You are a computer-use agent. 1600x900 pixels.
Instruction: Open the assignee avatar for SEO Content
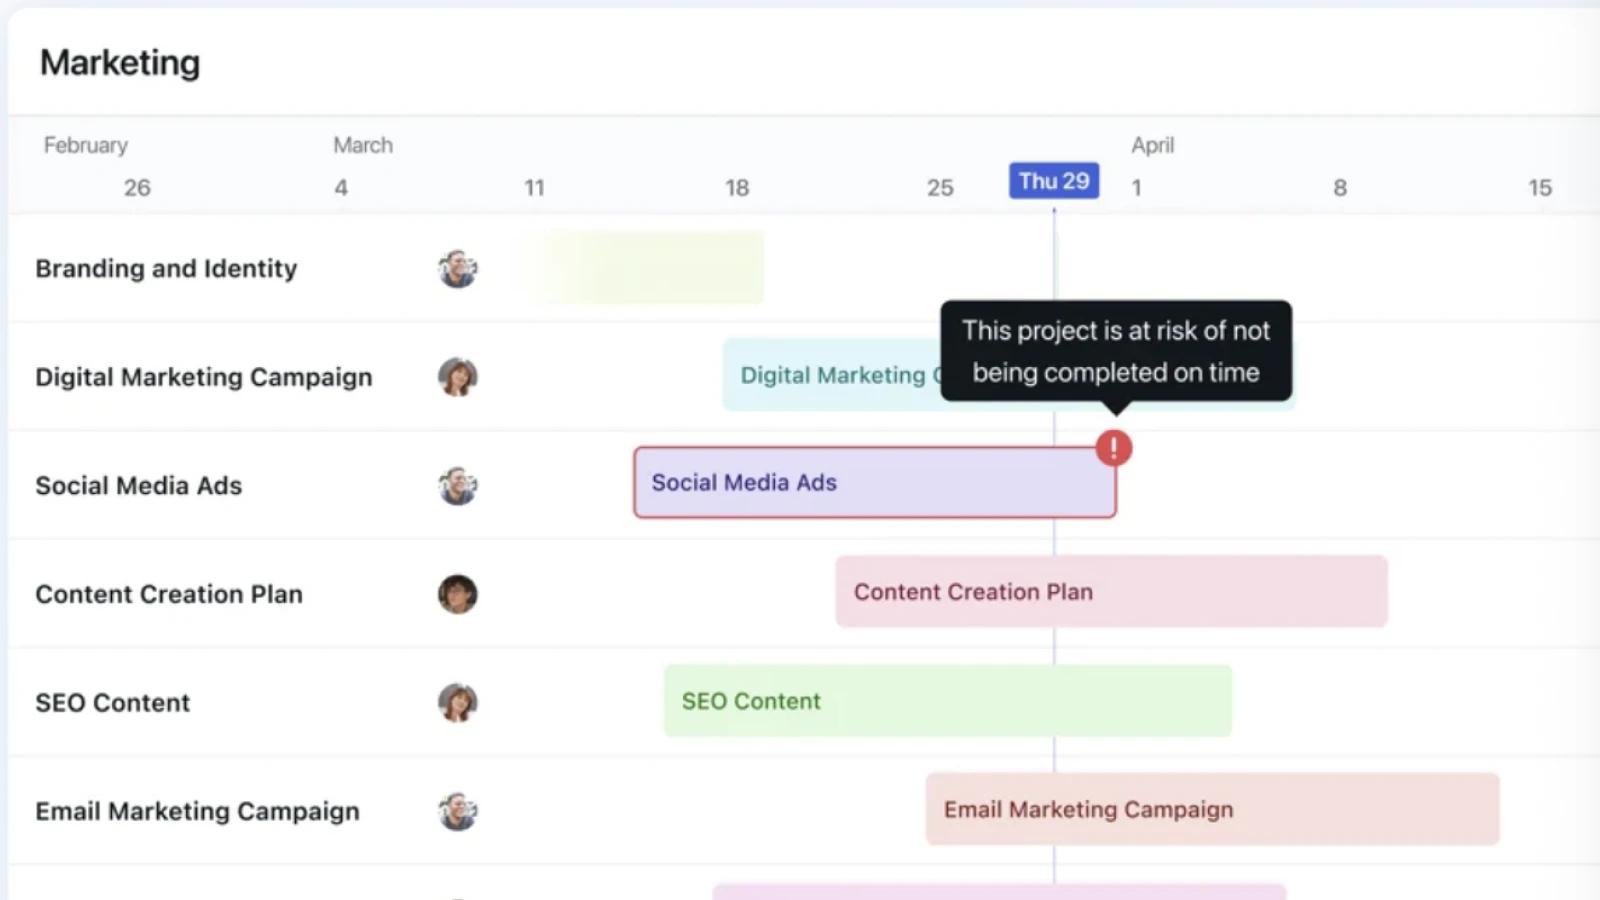[x=457, y=703]
